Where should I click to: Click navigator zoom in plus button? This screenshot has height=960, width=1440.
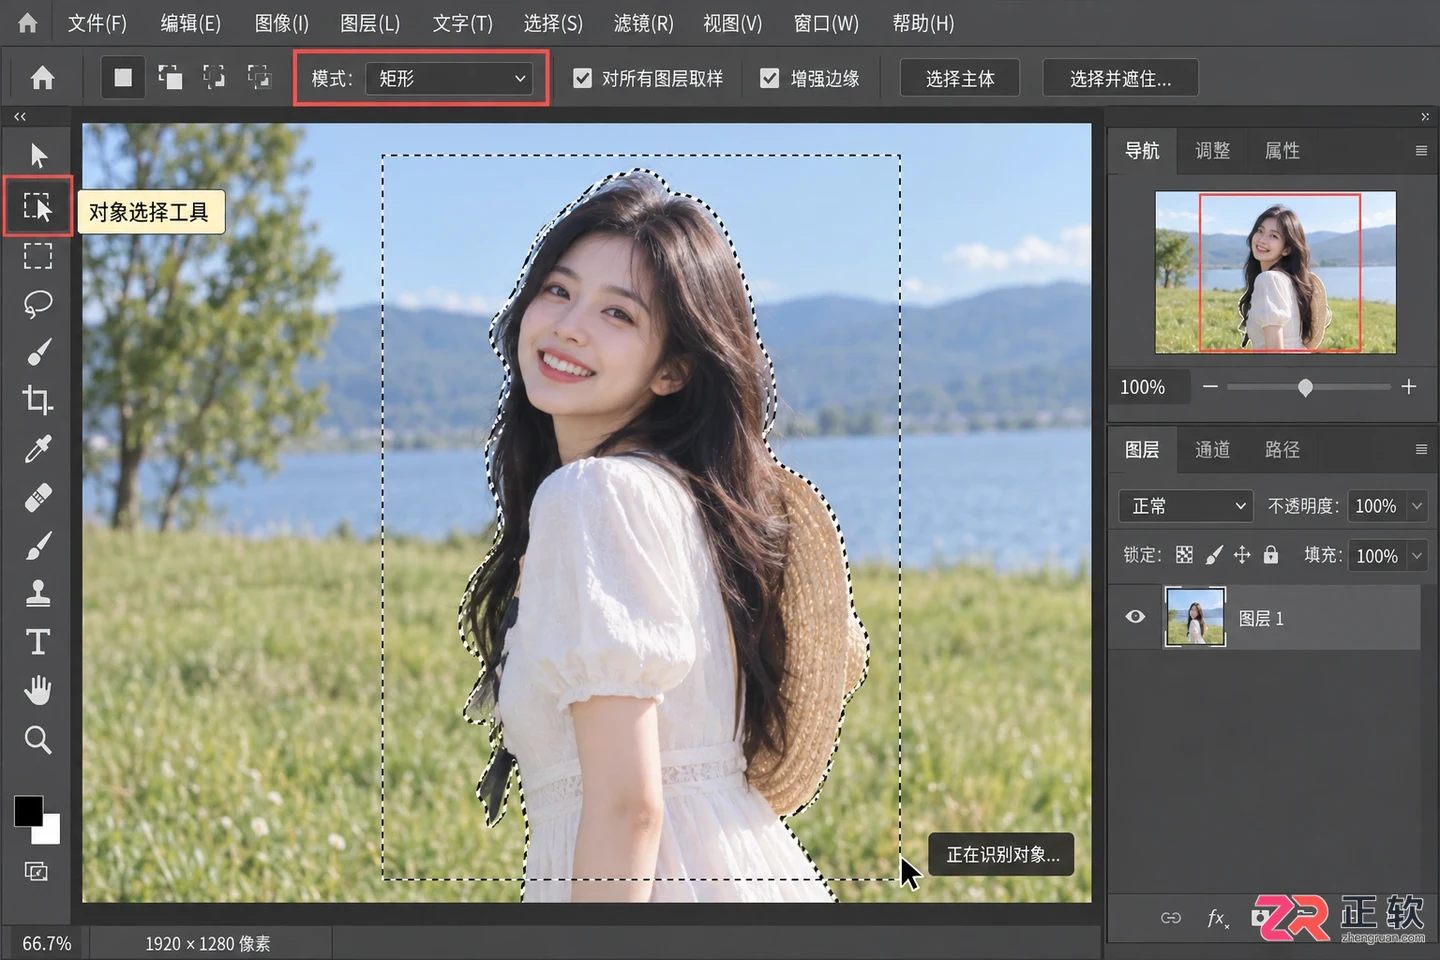[1408, 386]
